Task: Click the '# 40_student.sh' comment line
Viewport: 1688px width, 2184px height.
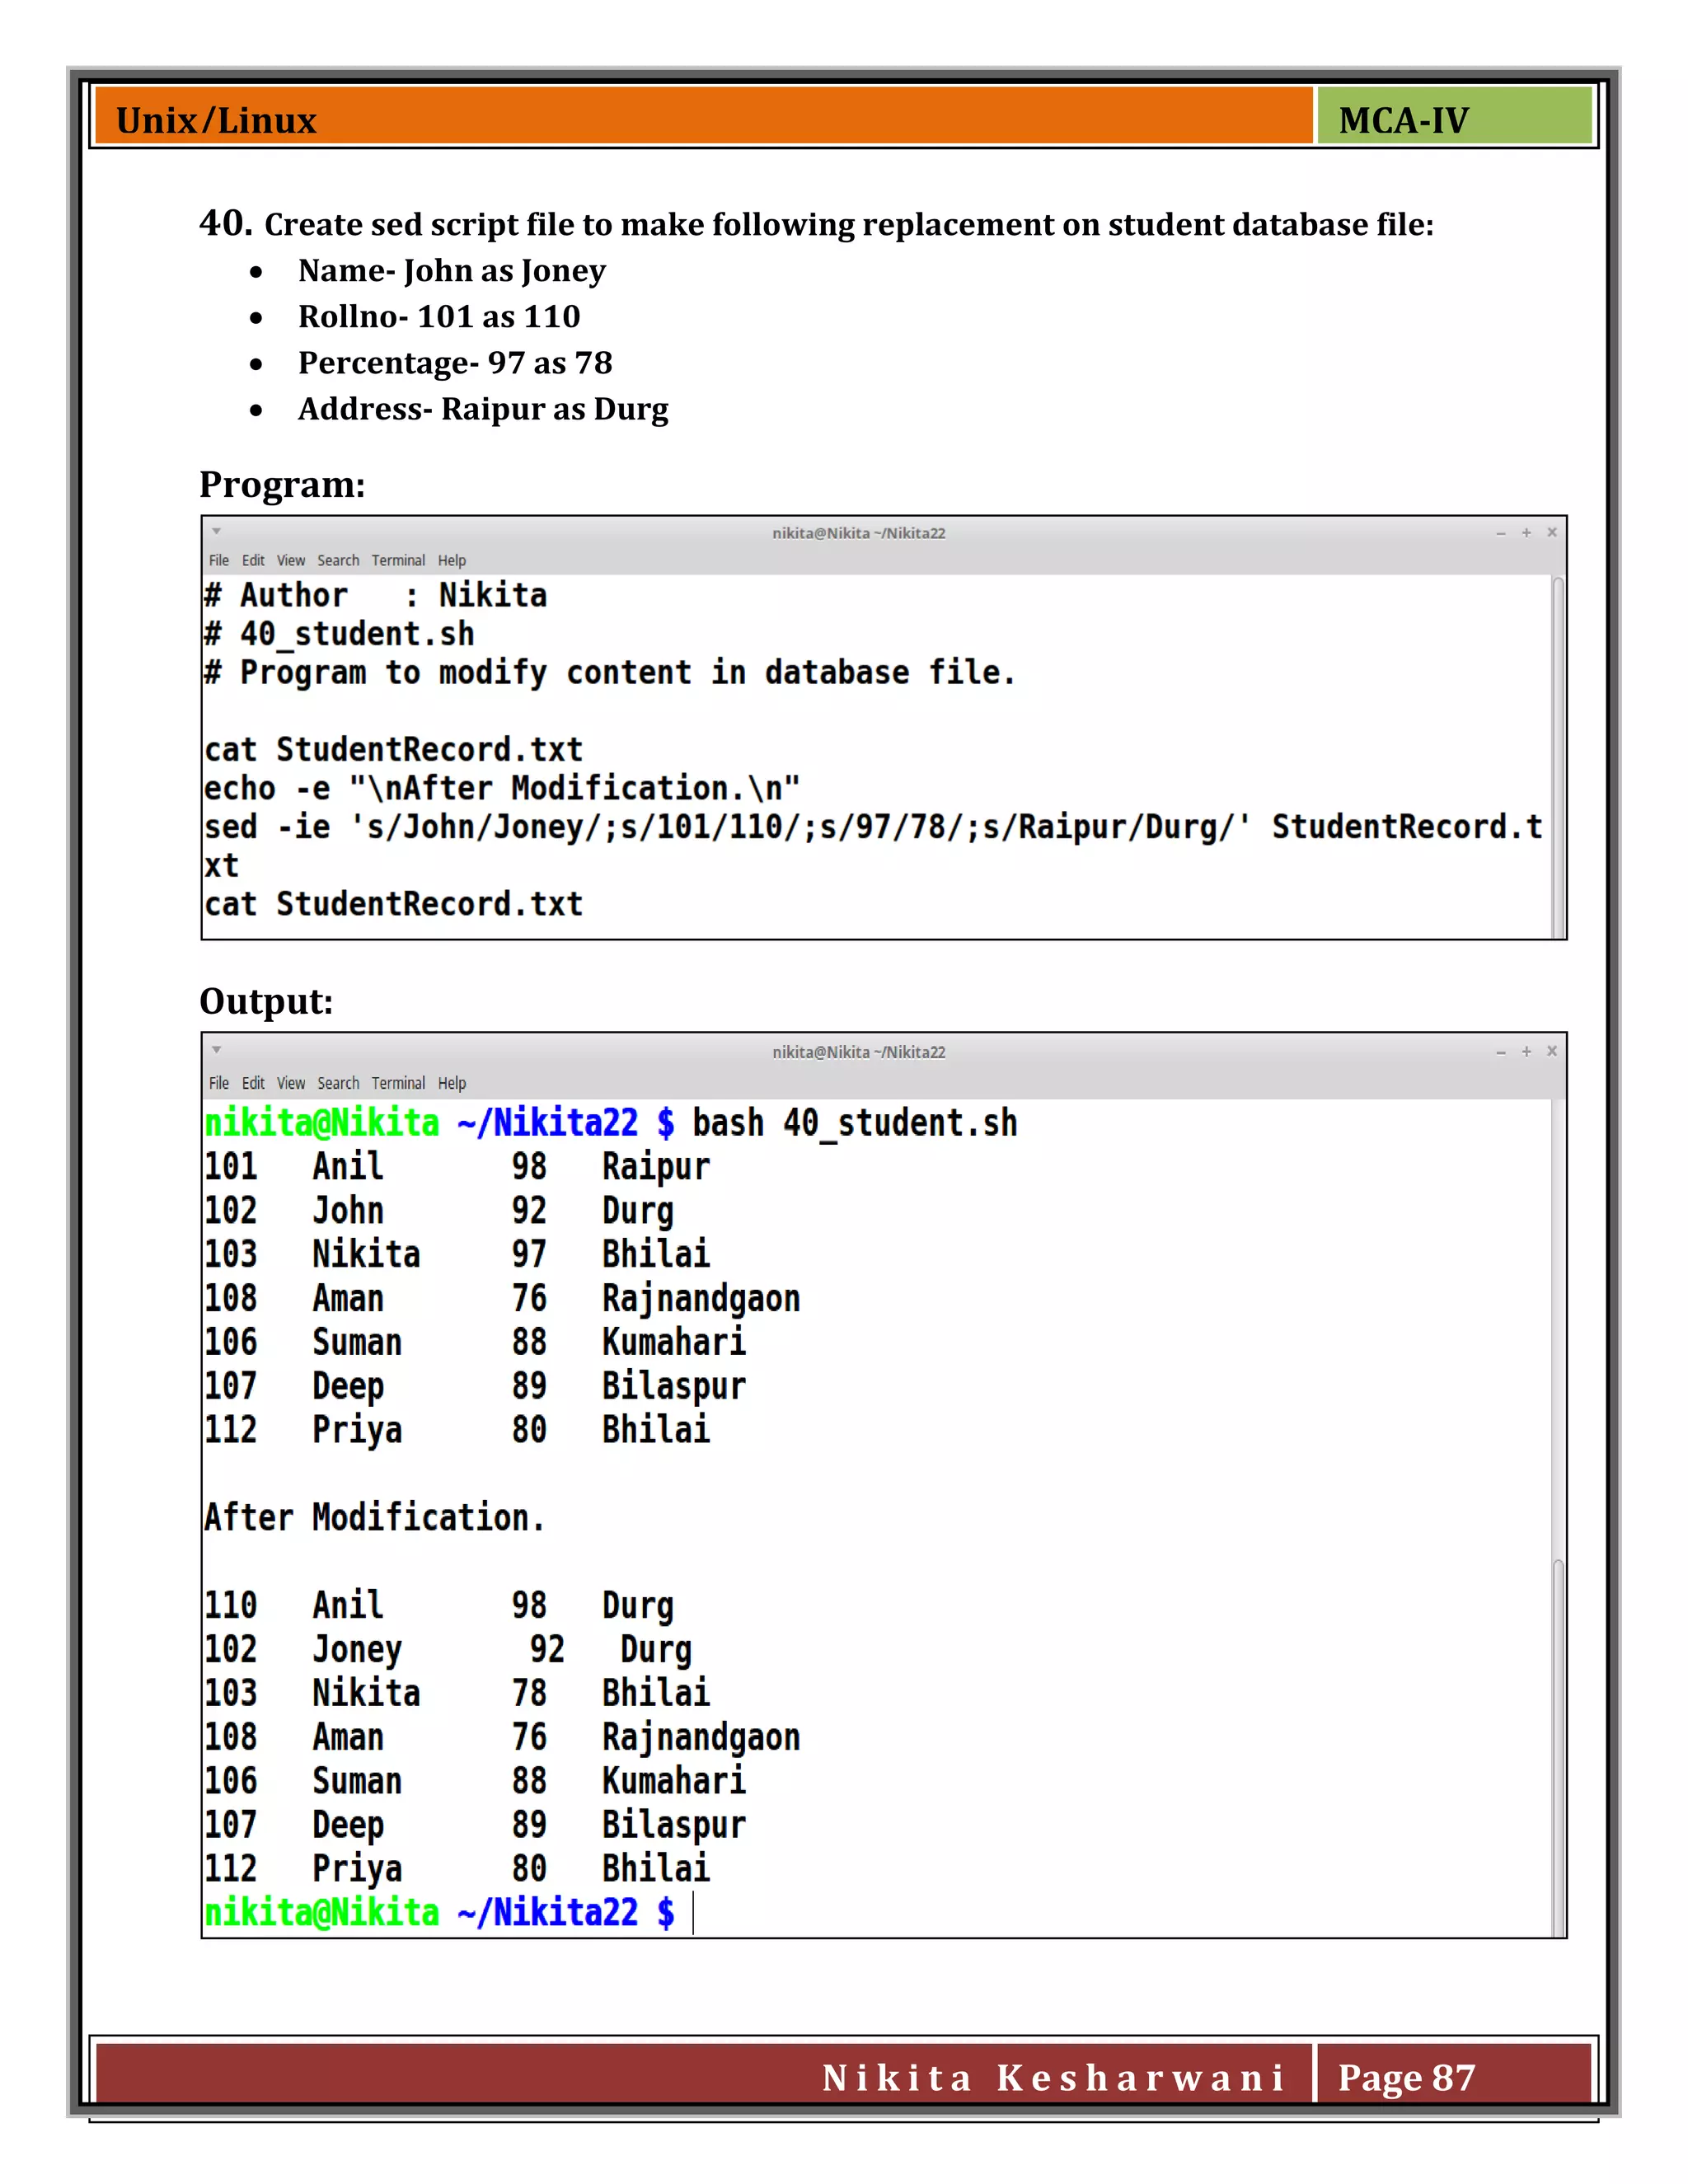Action: (x=340, y=634)
